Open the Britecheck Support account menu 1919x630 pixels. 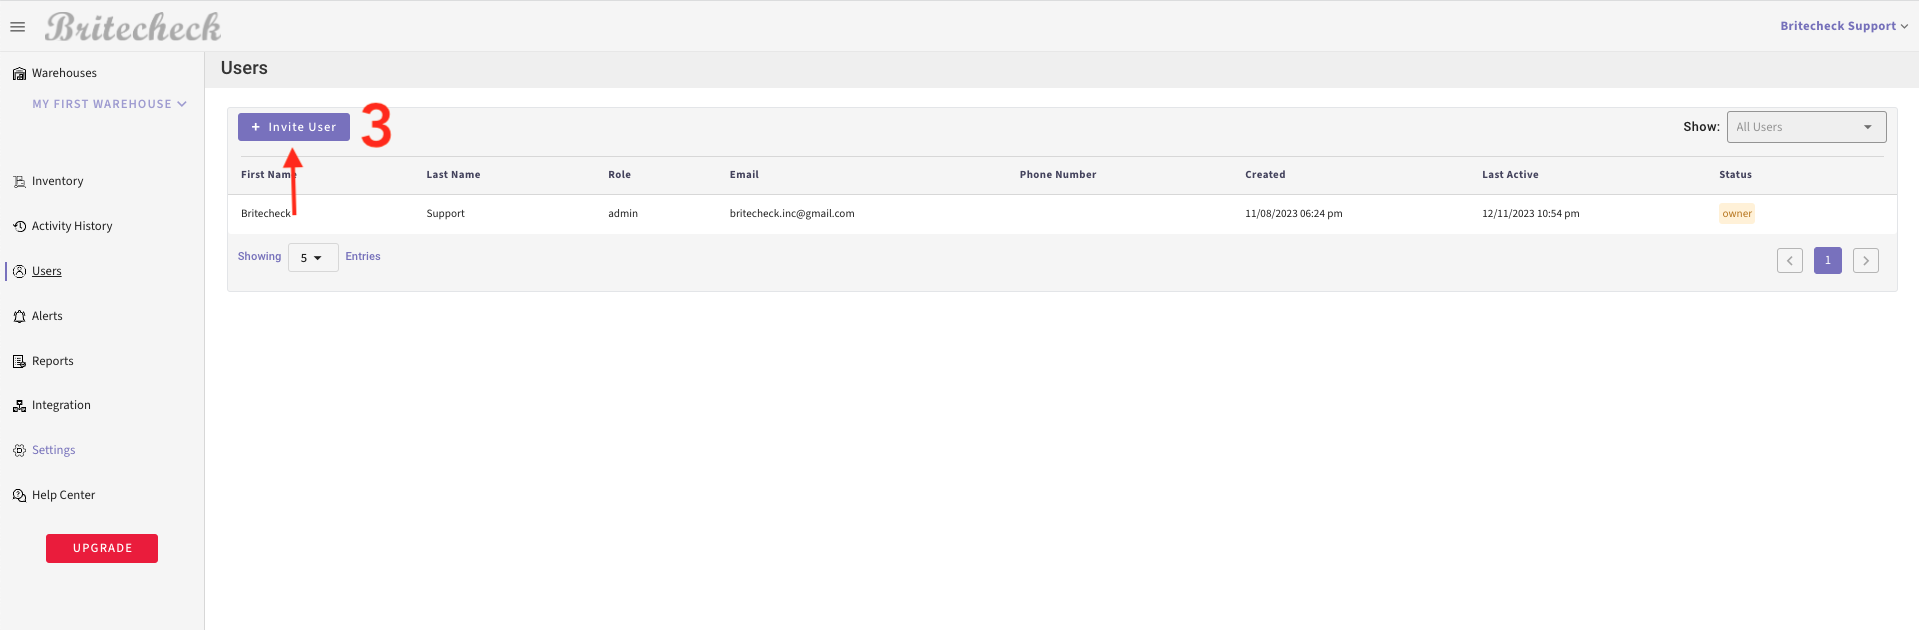[1844, 26]
